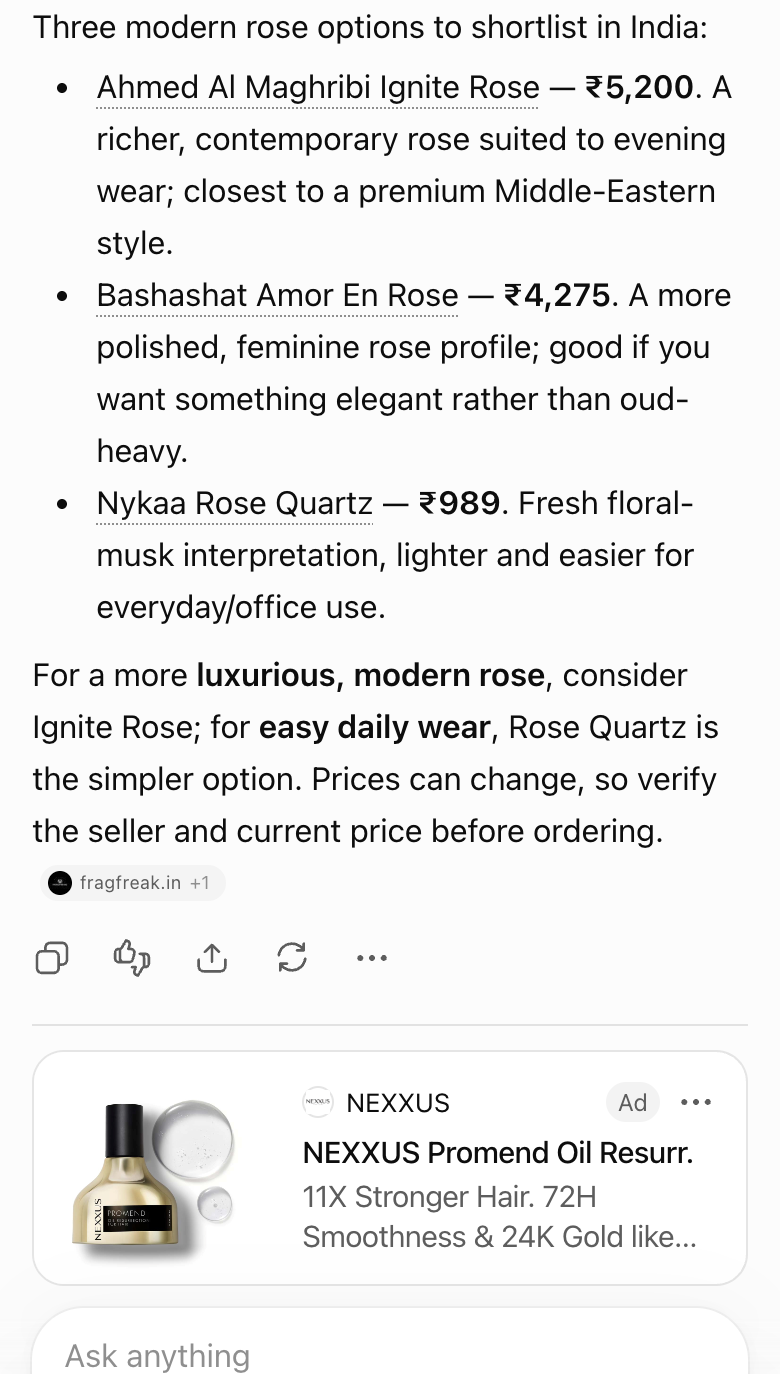The image size is (780, 1374).
Task: Click the fragfreak.in source favicon
Action: pyautogui.click(x=60, y=883)
